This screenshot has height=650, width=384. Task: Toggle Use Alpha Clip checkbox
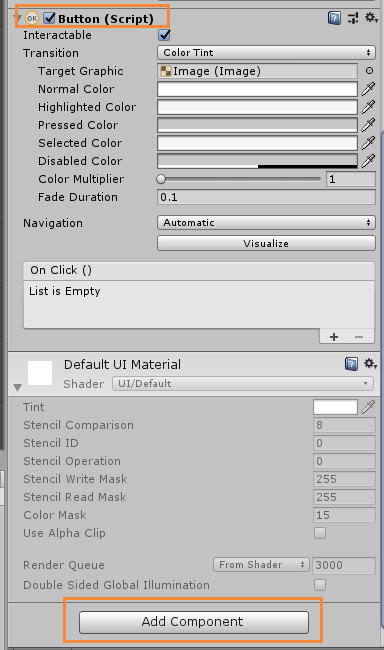[320, 533]
